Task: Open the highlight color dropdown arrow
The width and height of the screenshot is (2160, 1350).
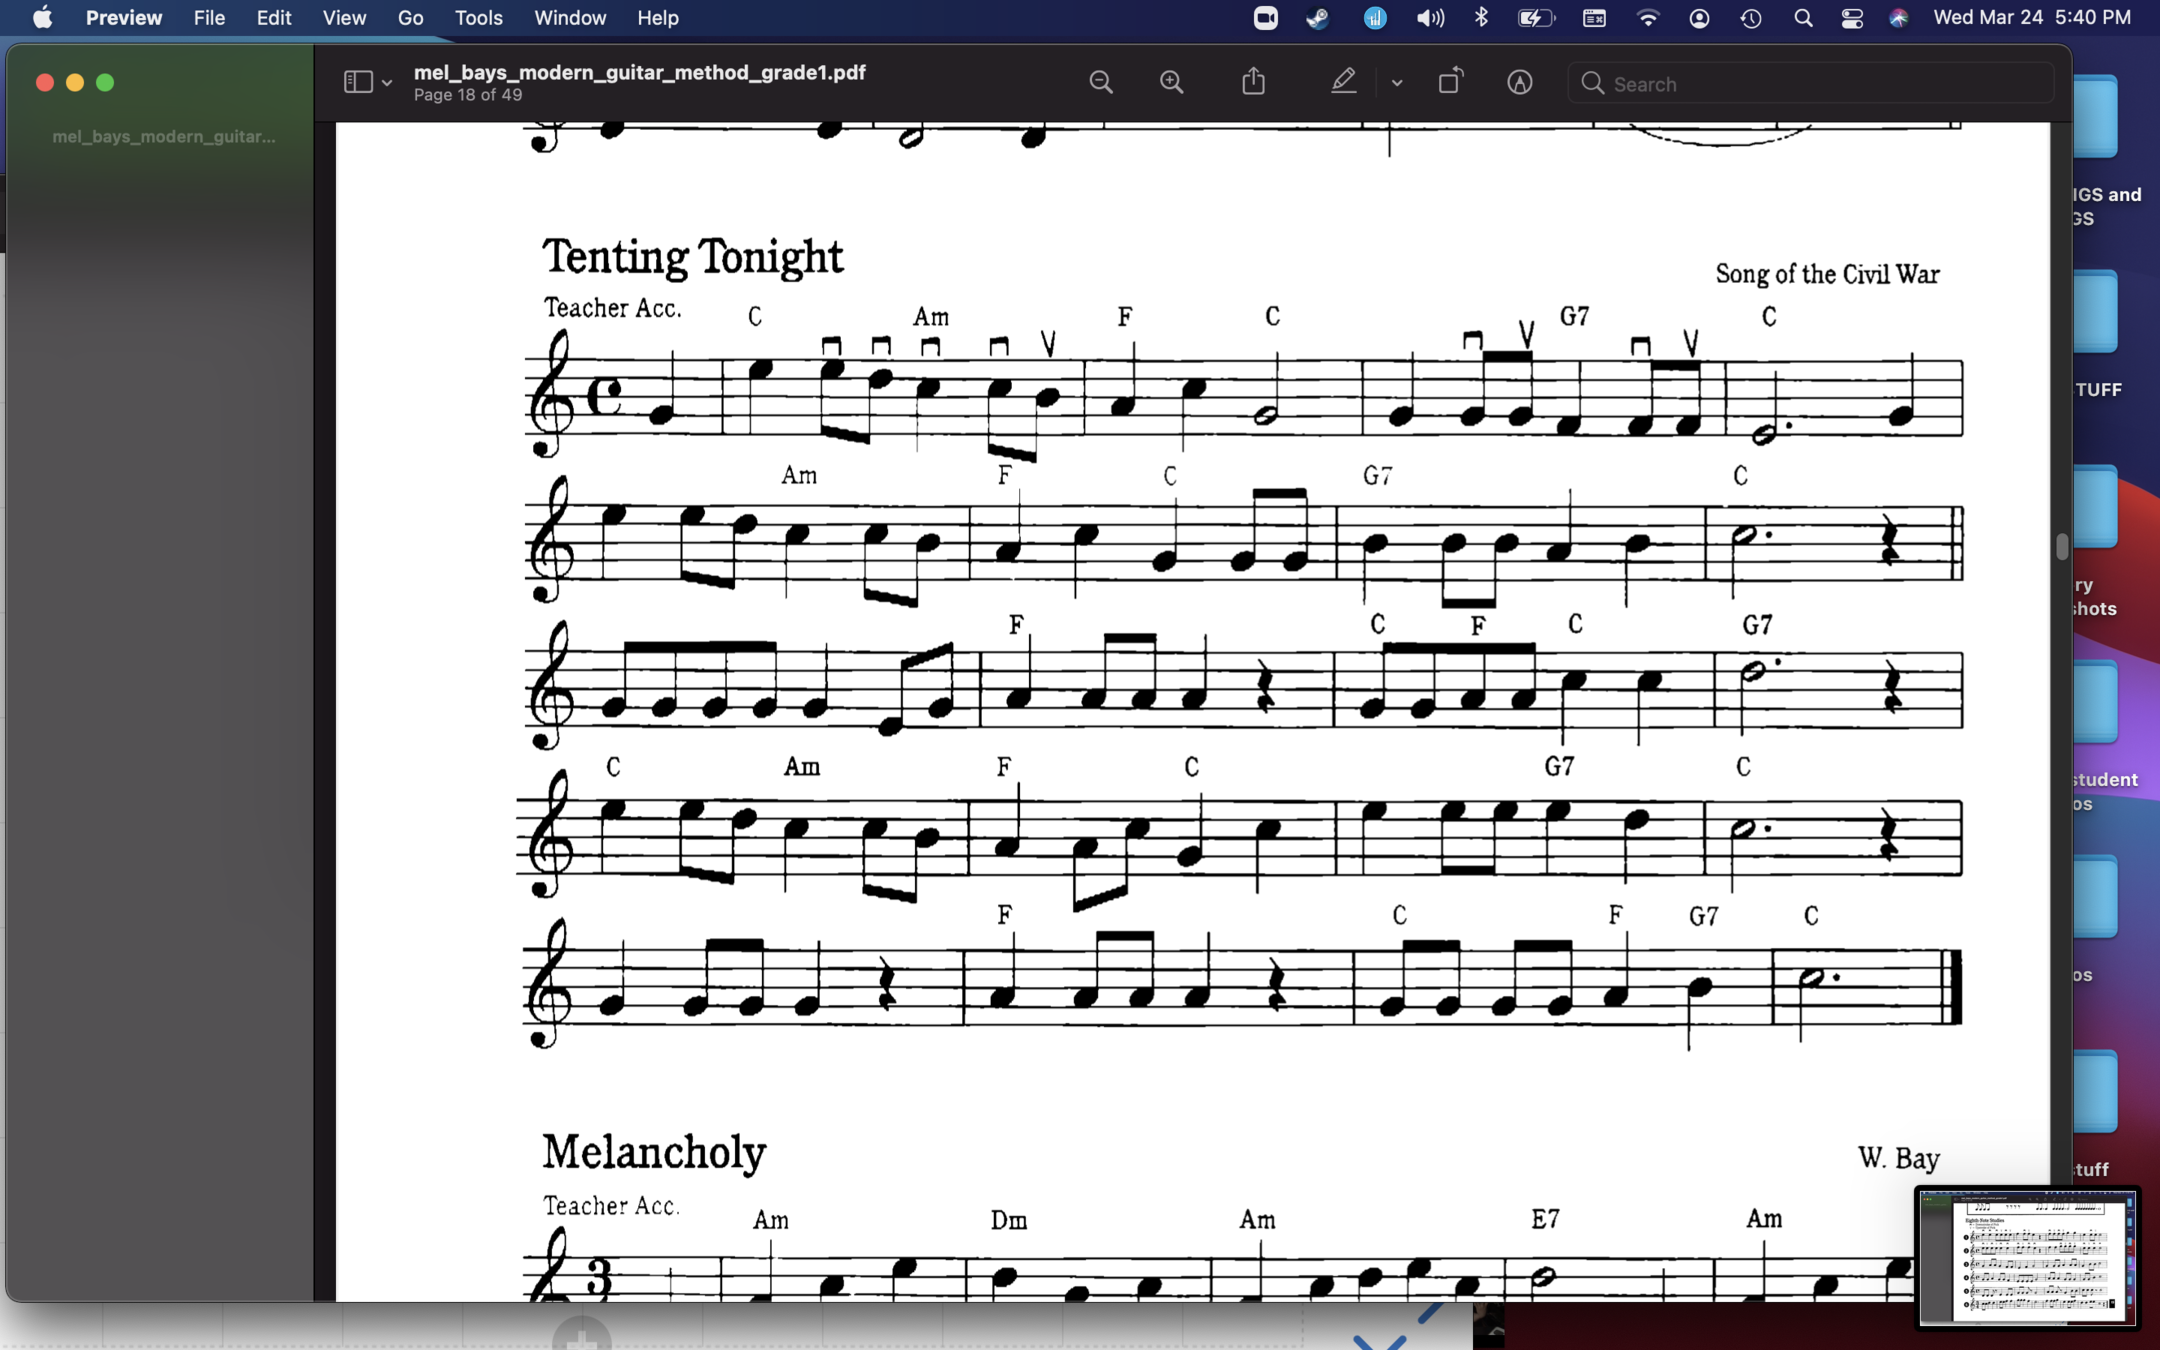Action: [x=1397, y=83]
